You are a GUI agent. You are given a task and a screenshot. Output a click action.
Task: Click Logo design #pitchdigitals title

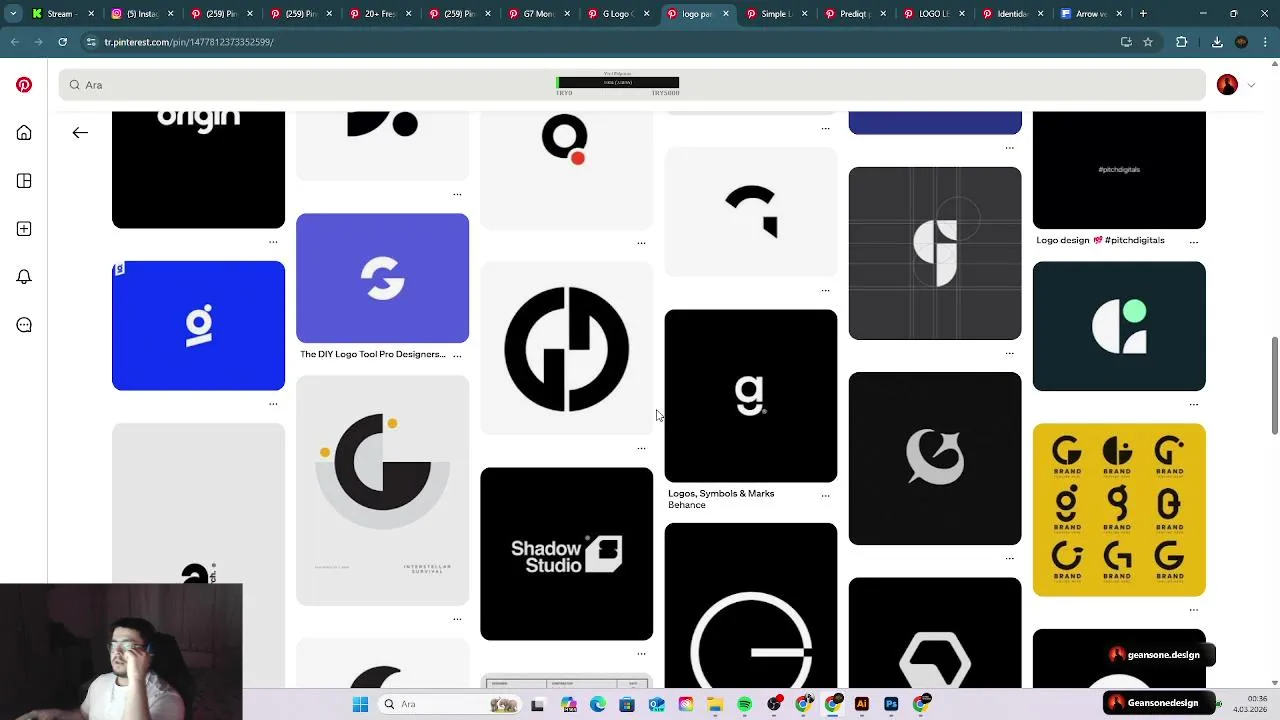1100,240
